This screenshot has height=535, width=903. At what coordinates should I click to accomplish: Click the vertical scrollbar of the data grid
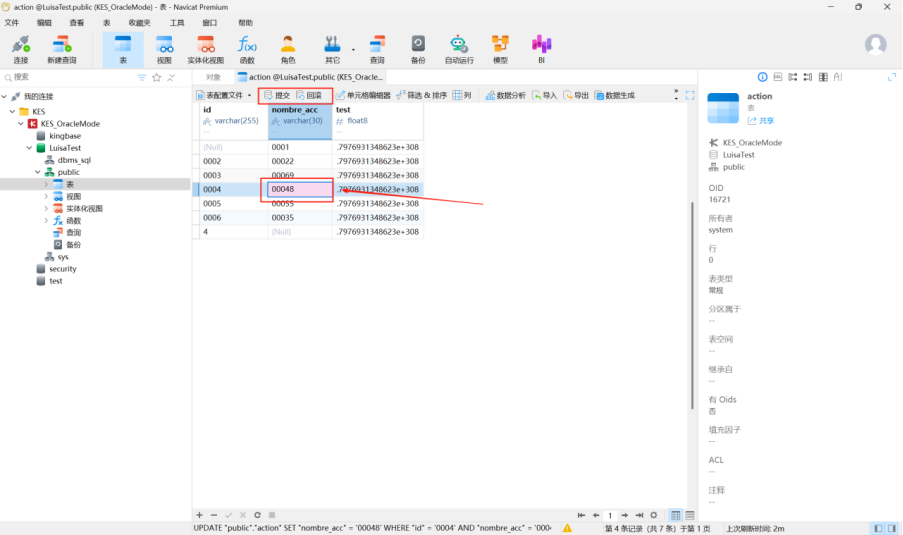pyautogui.click(x=691, y=300)
